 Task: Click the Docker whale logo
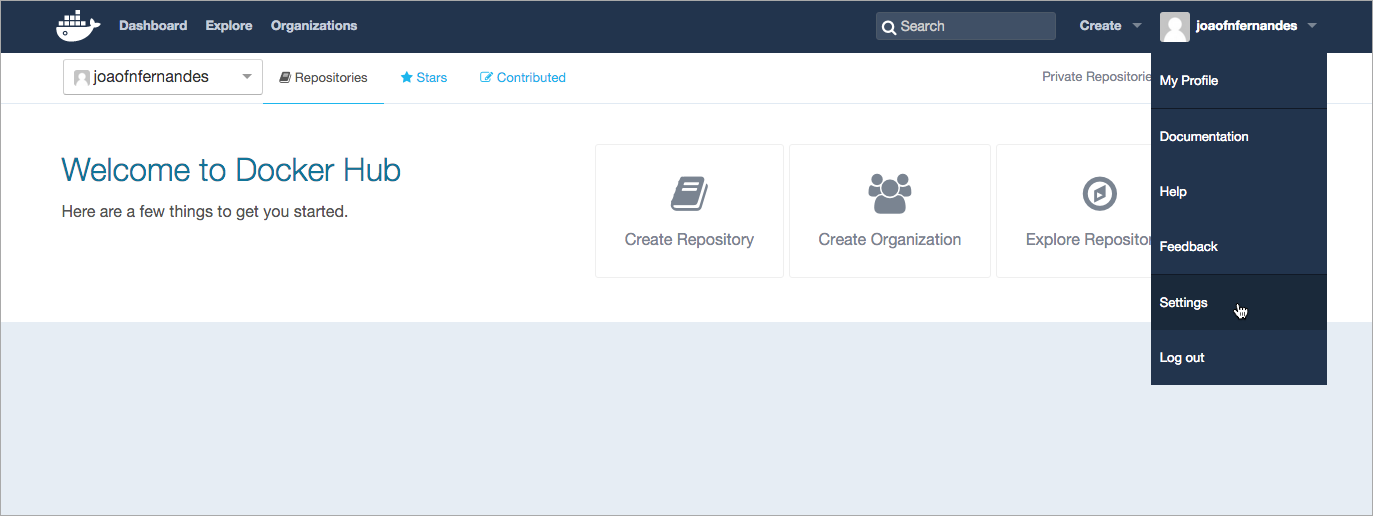(x=78, y=26)
